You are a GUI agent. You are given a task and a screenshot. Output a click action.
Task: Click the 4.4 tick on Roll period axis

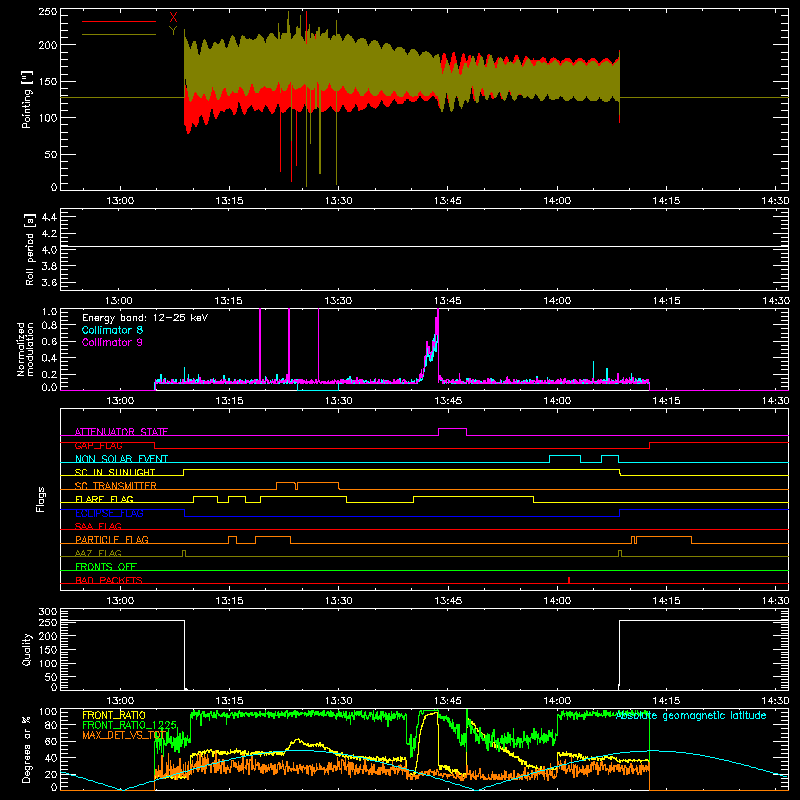click(49, 217)
